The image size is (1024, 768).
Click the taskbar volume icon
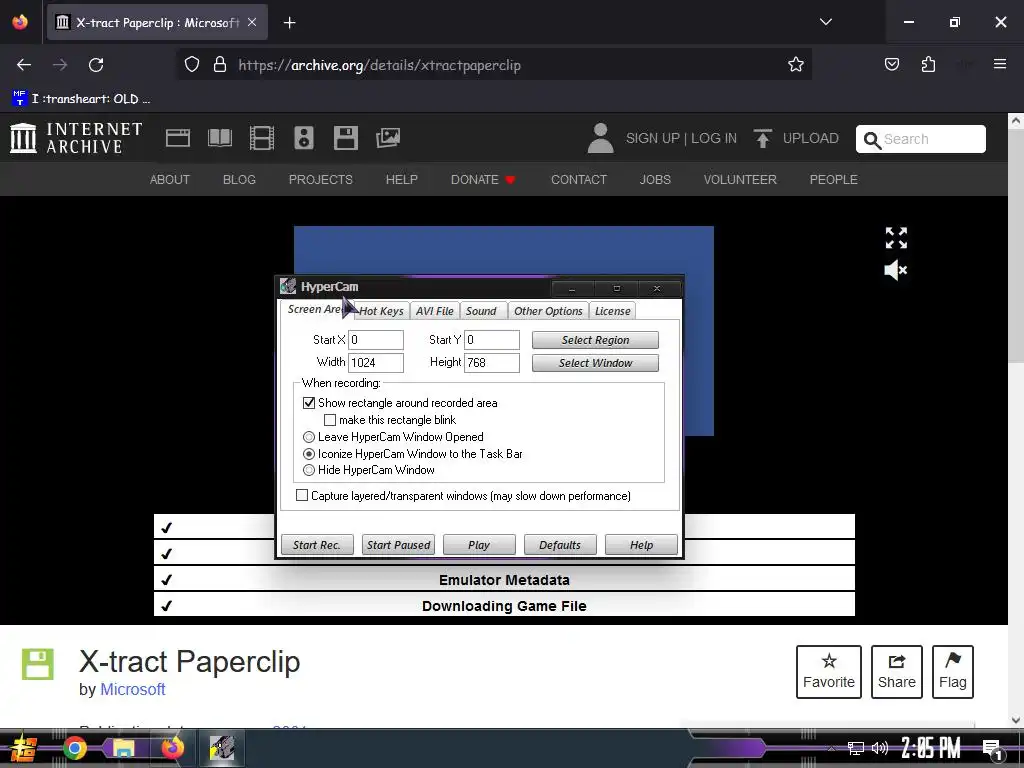click(880, 748)
